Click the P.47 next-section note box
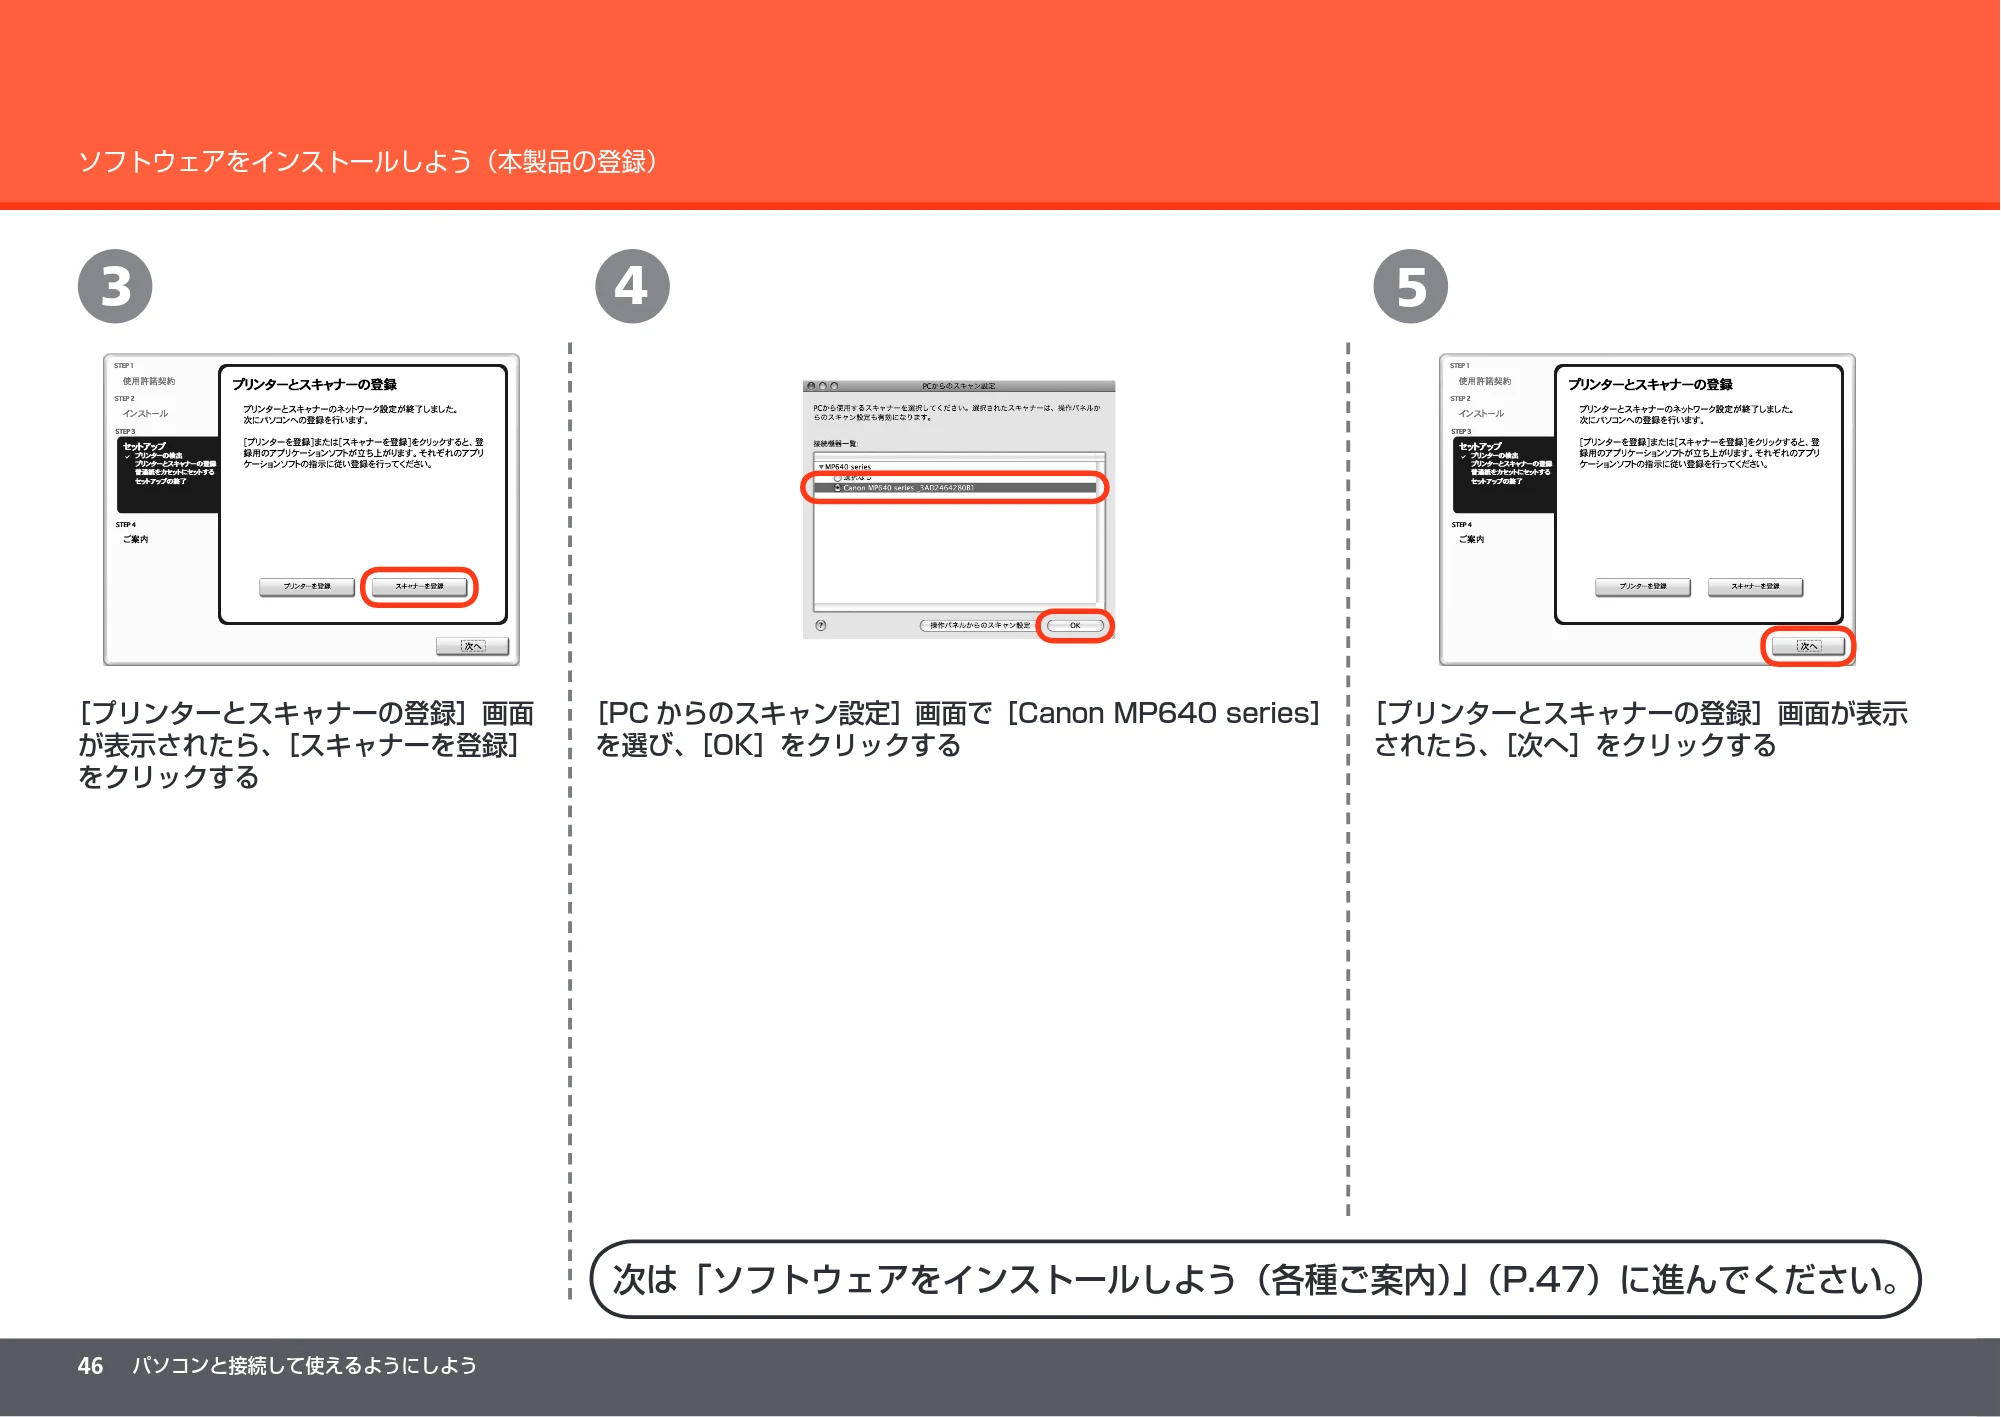Image resolution: width=2001 pixels, height=1417 pixels. point(1255,1279)
